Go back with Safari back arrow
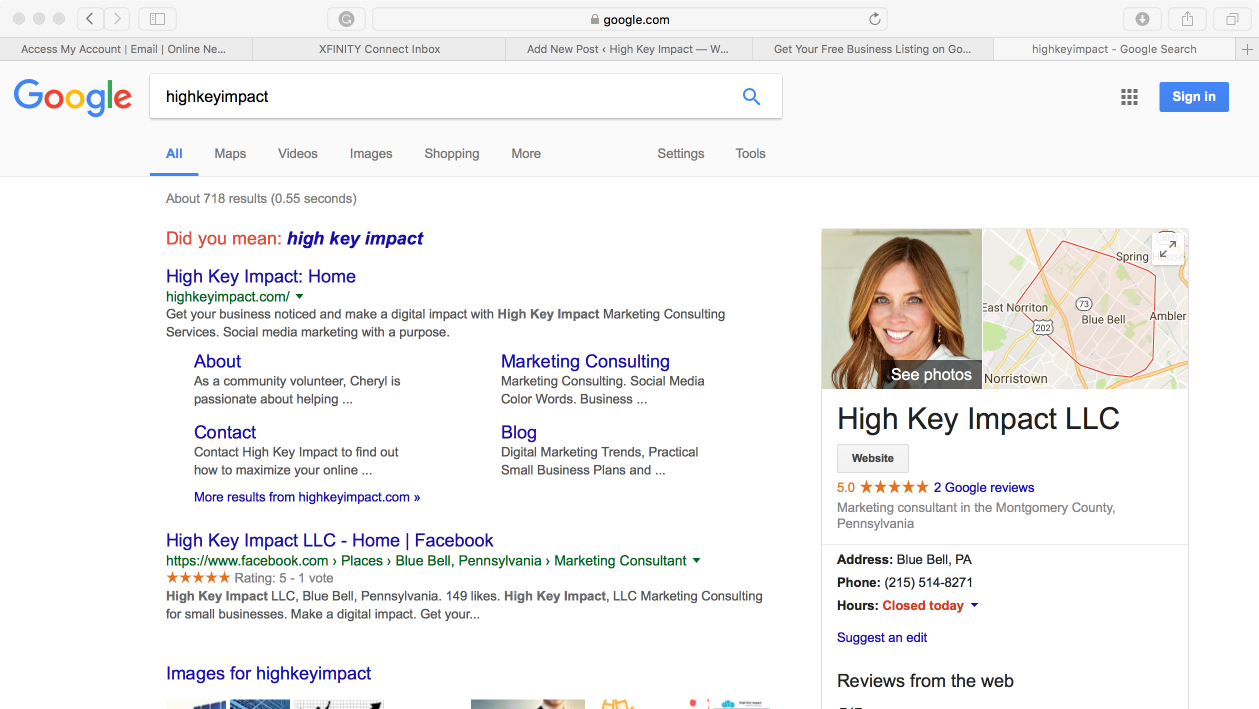Viewport: 1259px width, 709px height. click(90, 19)
